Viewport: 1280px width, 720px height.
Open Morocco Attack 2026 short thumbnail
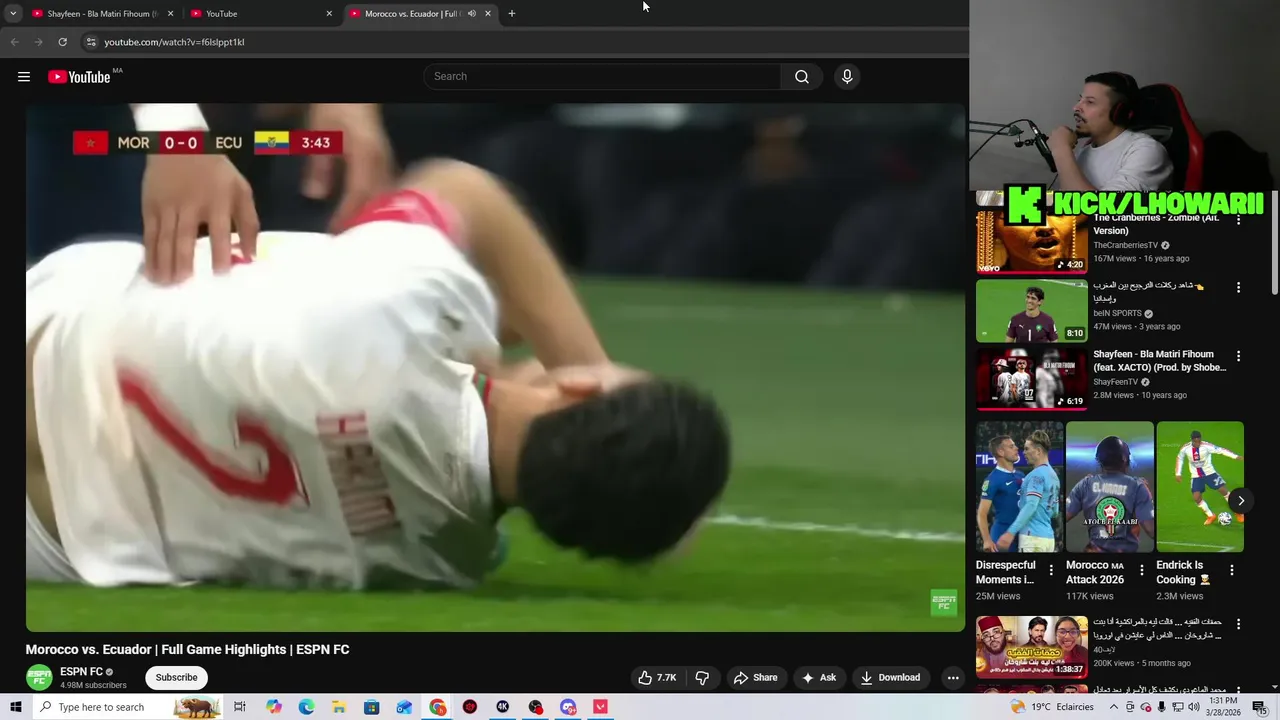(1109, 487)
